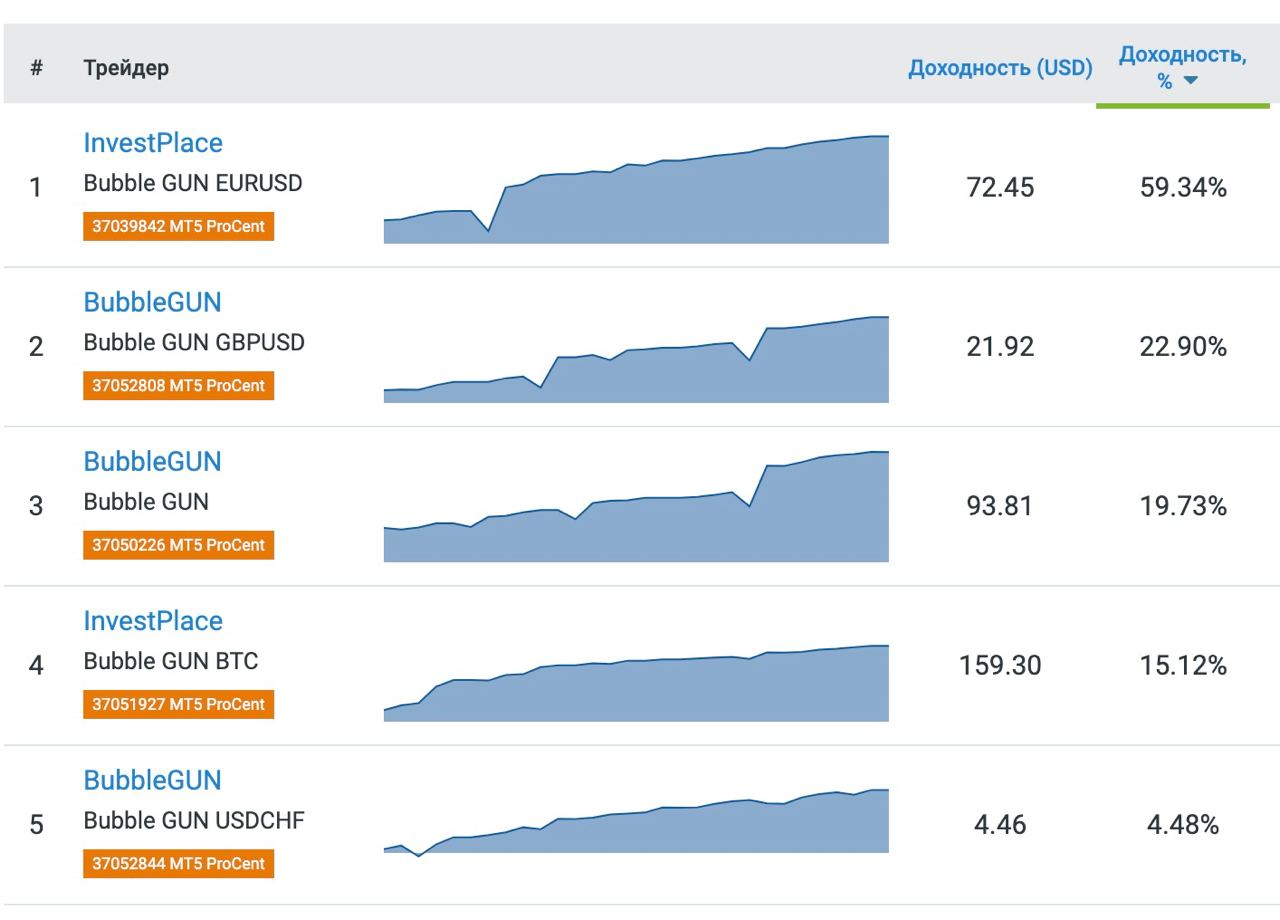Click account badge 37050226 MT5 ProCent
The width and height of the screenshot is (1280, 920).
(x=178, y=545)
